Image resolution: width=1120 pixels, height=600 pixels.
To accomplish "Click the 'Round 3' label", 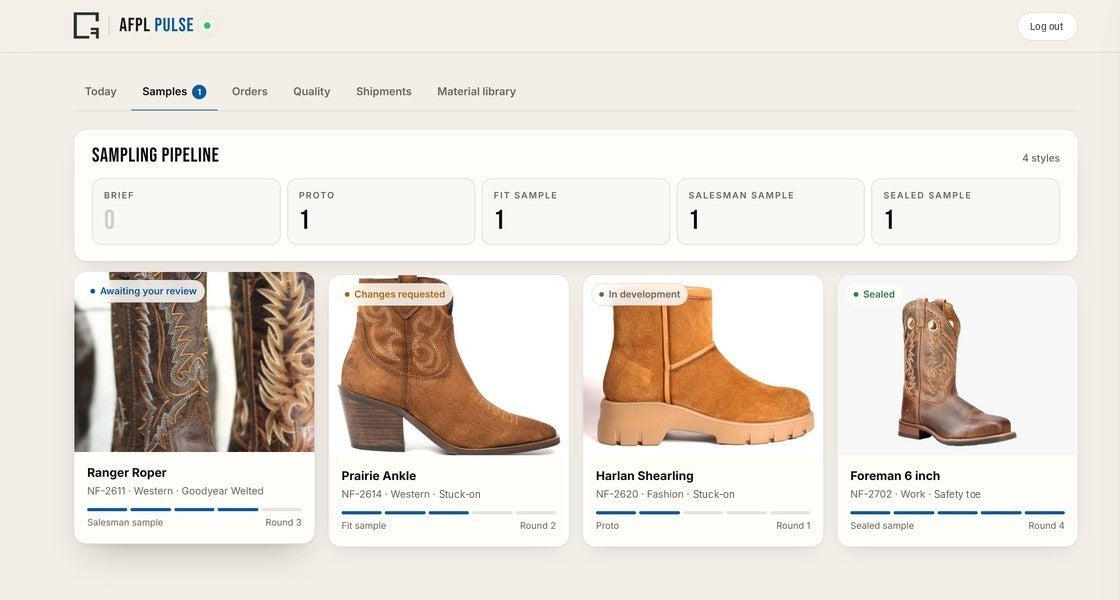I will click(283, 522).
